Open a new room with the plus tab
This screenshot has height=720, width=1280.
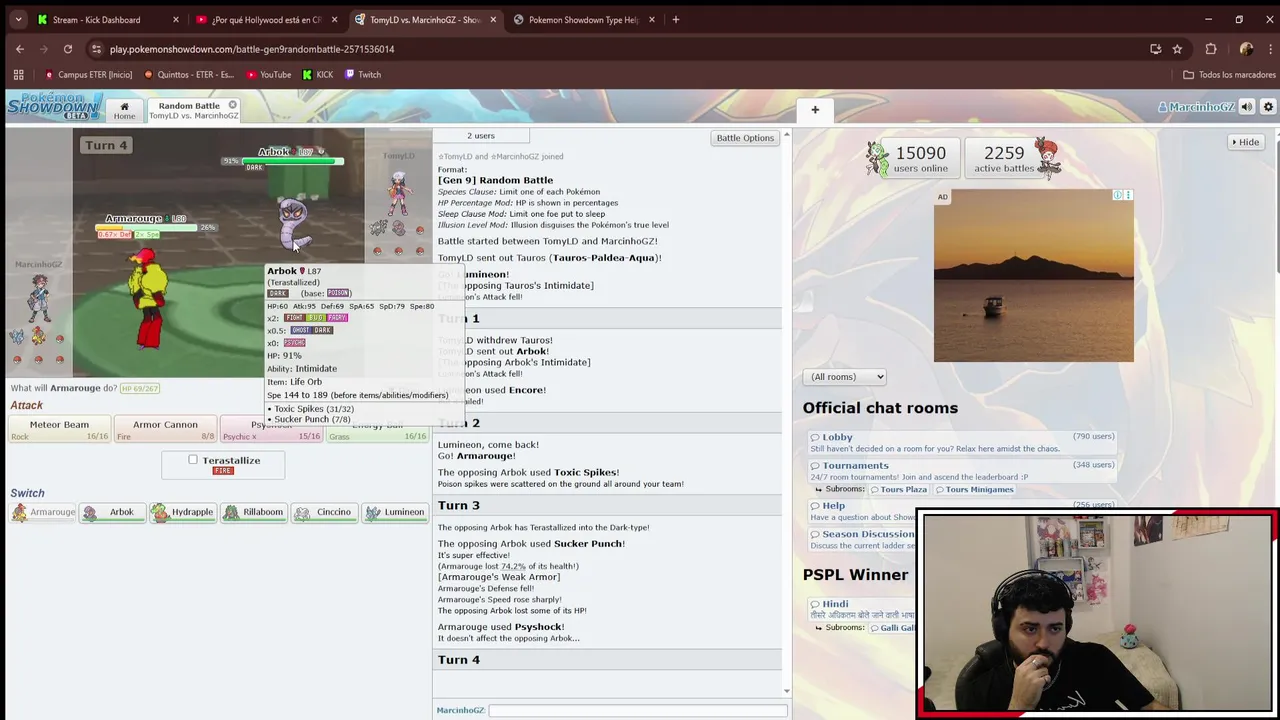tap(815, 110)
